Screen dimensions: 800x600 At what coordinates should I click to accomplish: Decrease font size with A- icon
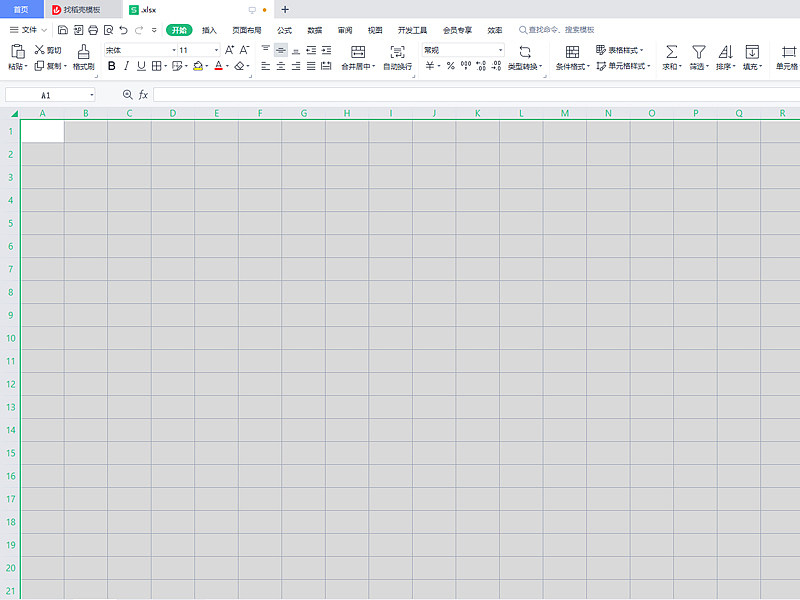coord(244,49)
